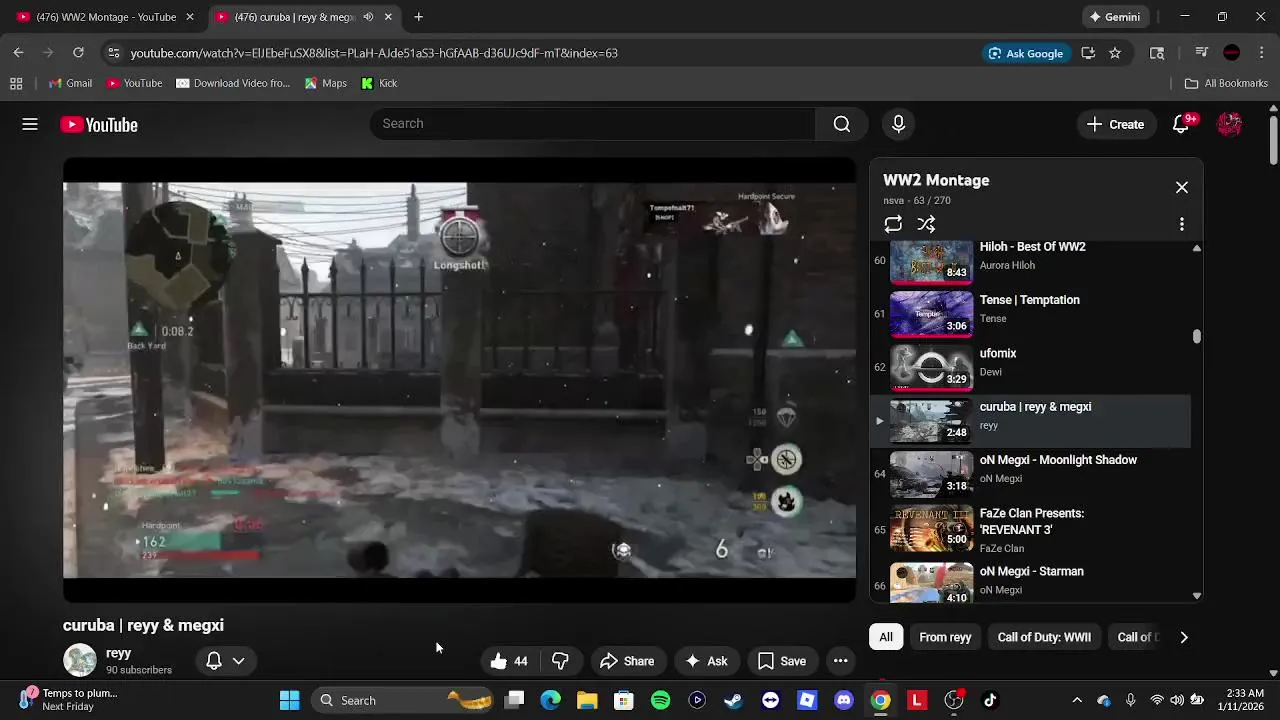Viewport: 1280px width, 720px height.
Task: Open the page install icon in address bar
Action: 1088,53
